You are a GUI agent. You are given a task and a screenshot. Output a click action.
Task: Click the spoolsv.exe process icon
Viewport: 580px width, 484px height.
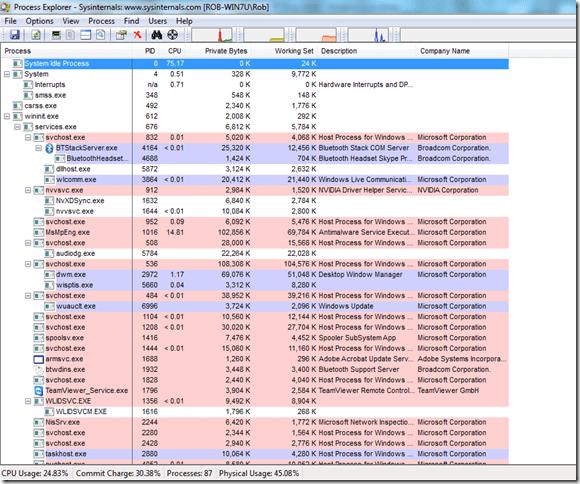39,338
